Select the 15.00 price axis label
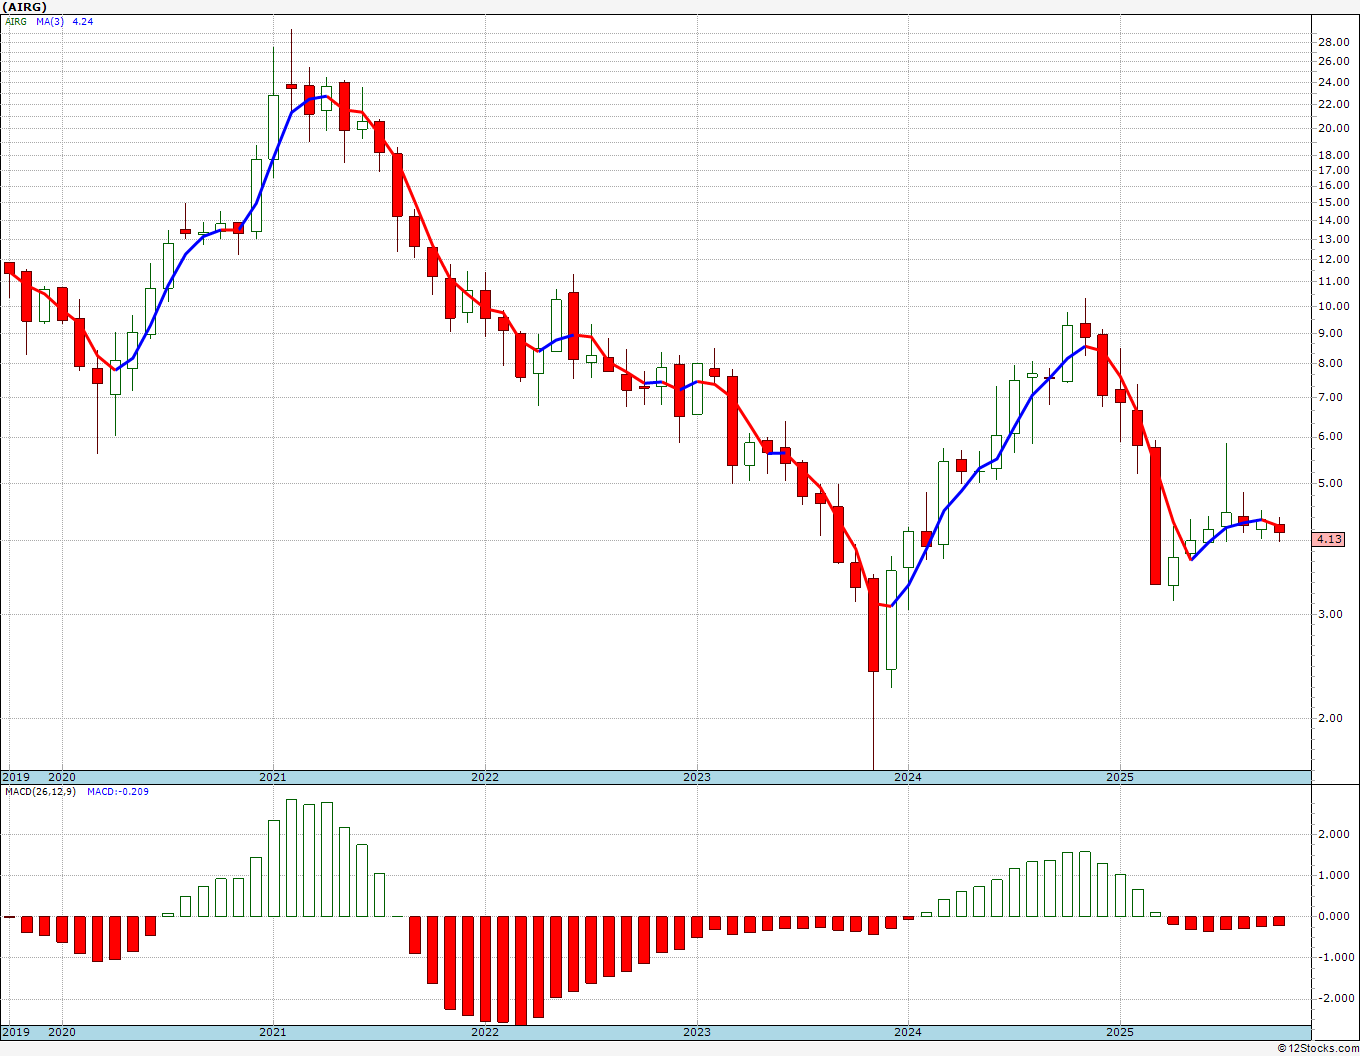1360x1056 pixels. (1333, 202)
